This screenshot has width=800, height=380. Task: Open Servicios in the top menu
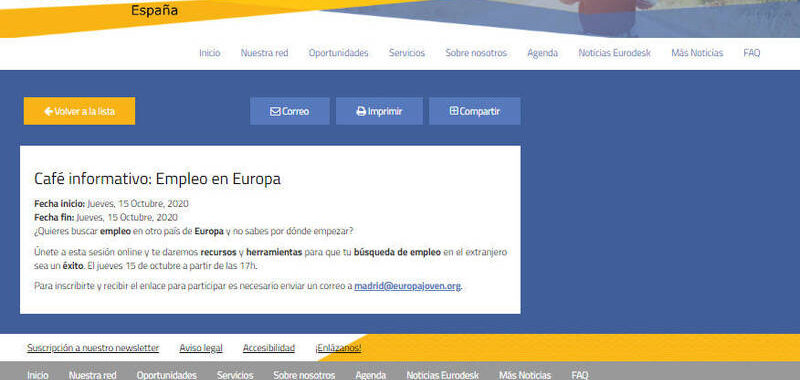[407, 53]
